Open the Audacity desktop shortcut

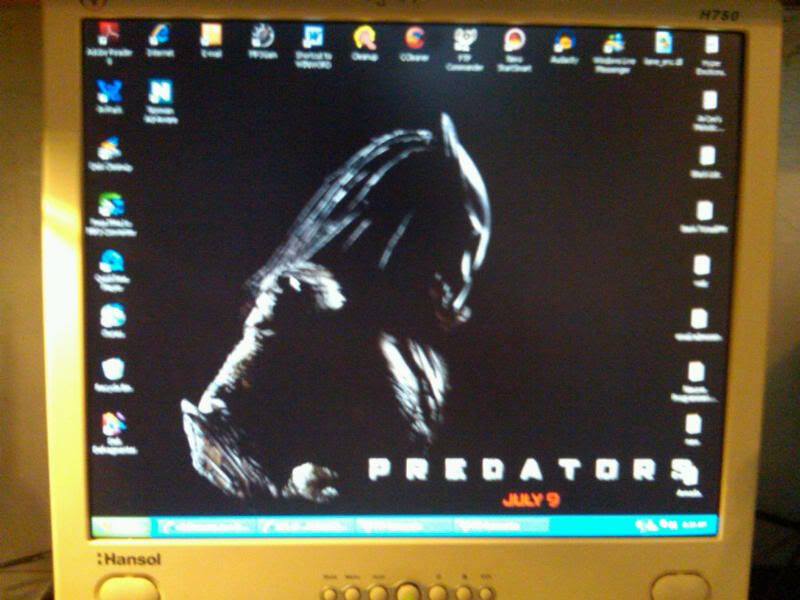pos(564,47)
